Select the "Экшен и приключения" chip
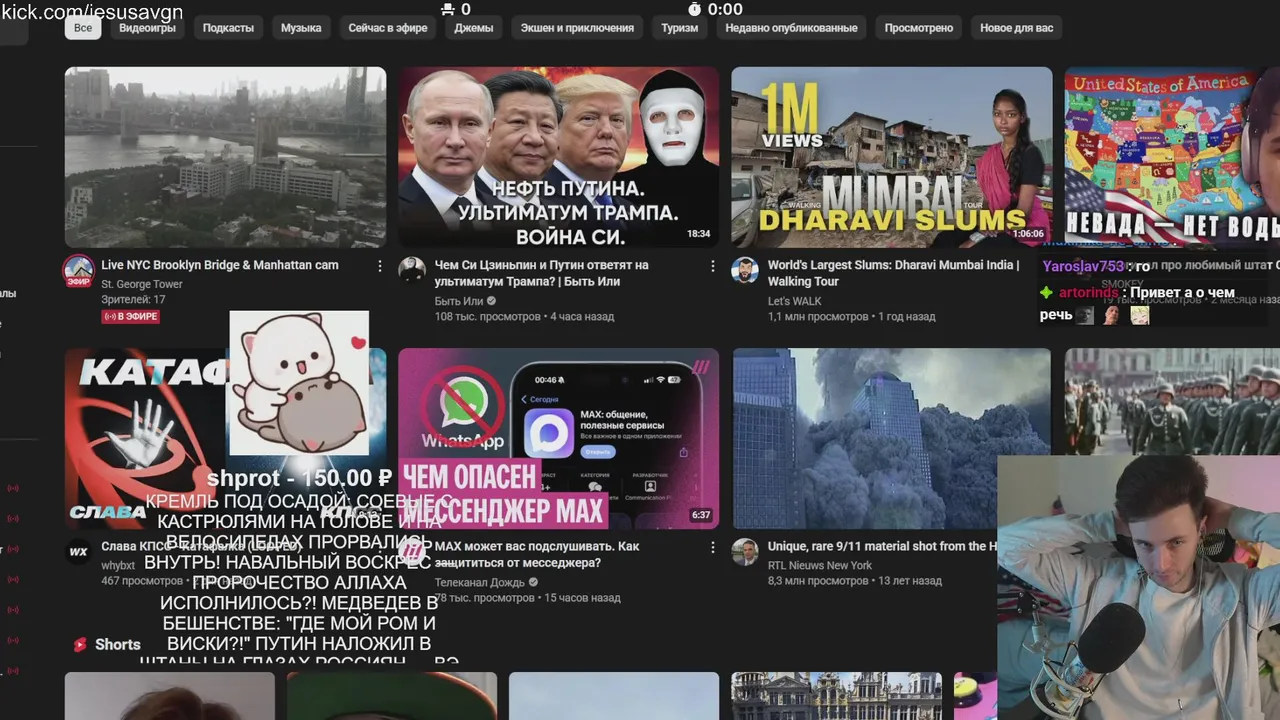Screen dimensions: 1280x720 [x=577, y=28]
